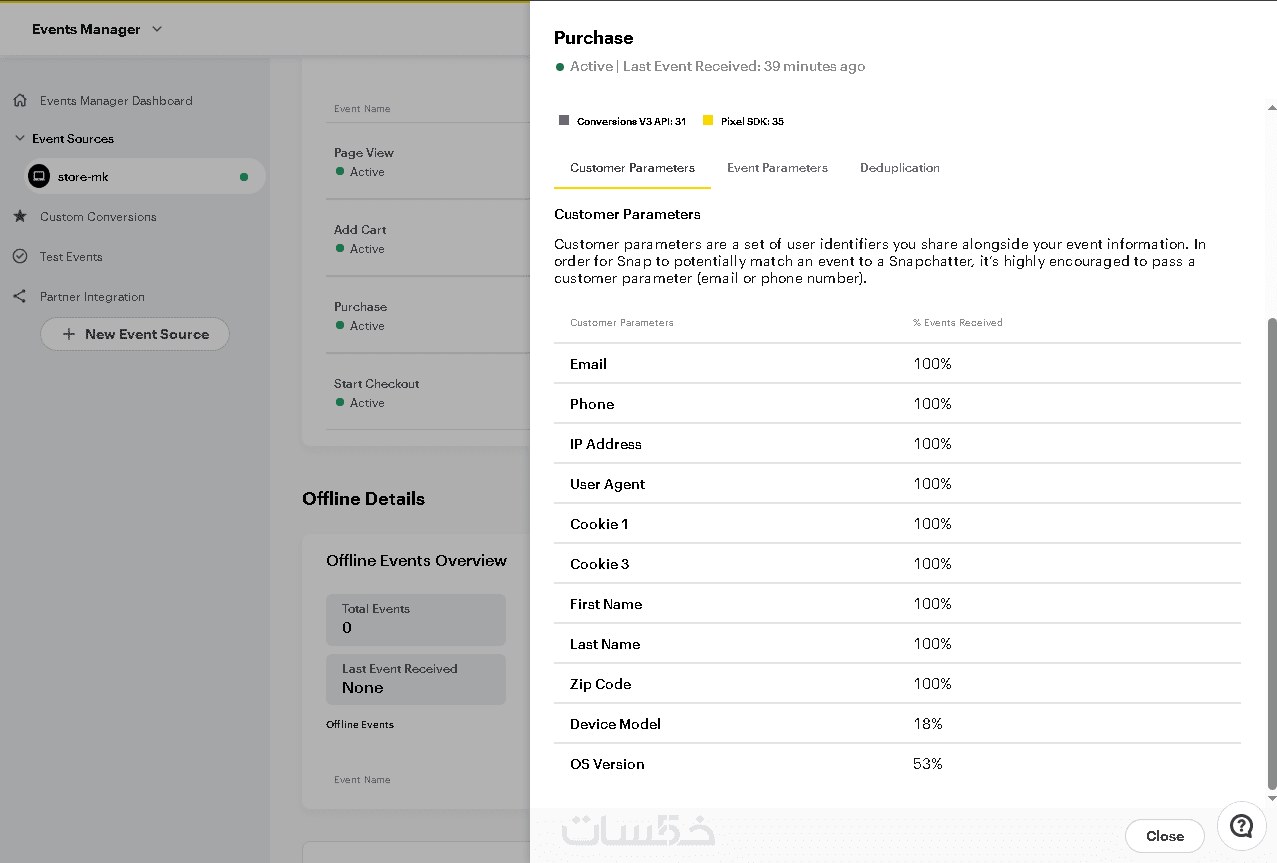Click the Partner Integration share icon
This screenshot has height=863, width=1277.
coord(20,297)
